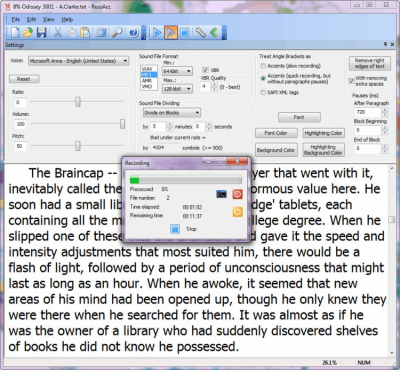The image size is (400, 370).
Task: Start reading with the blue play icon
Action: 156,32
